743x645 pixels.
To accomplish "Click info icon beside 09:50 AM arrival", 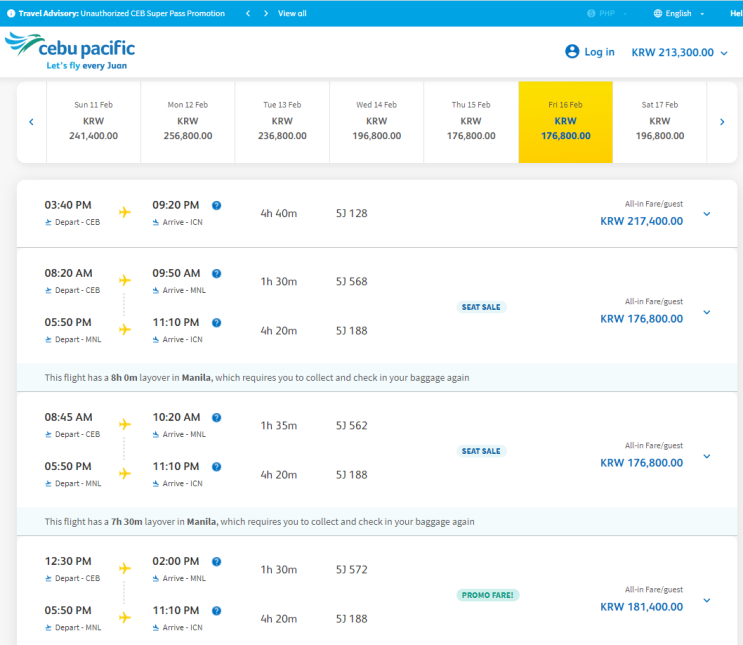I will click(x=217, y=273).
